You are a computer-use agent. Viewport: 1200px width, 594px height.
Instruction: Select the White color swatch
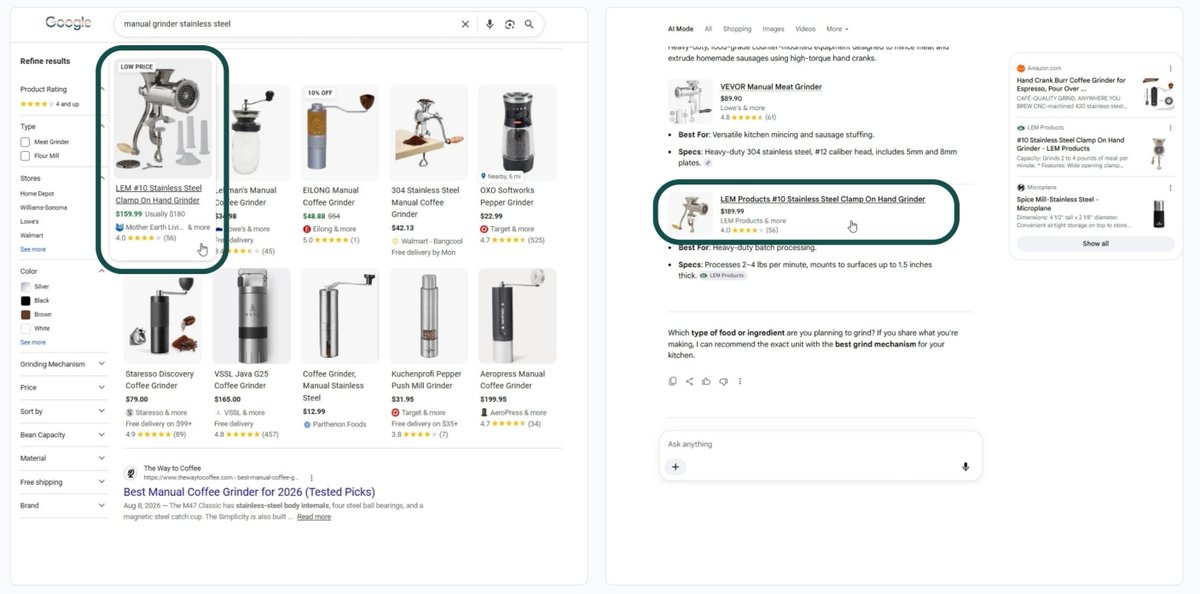point(25,328)
